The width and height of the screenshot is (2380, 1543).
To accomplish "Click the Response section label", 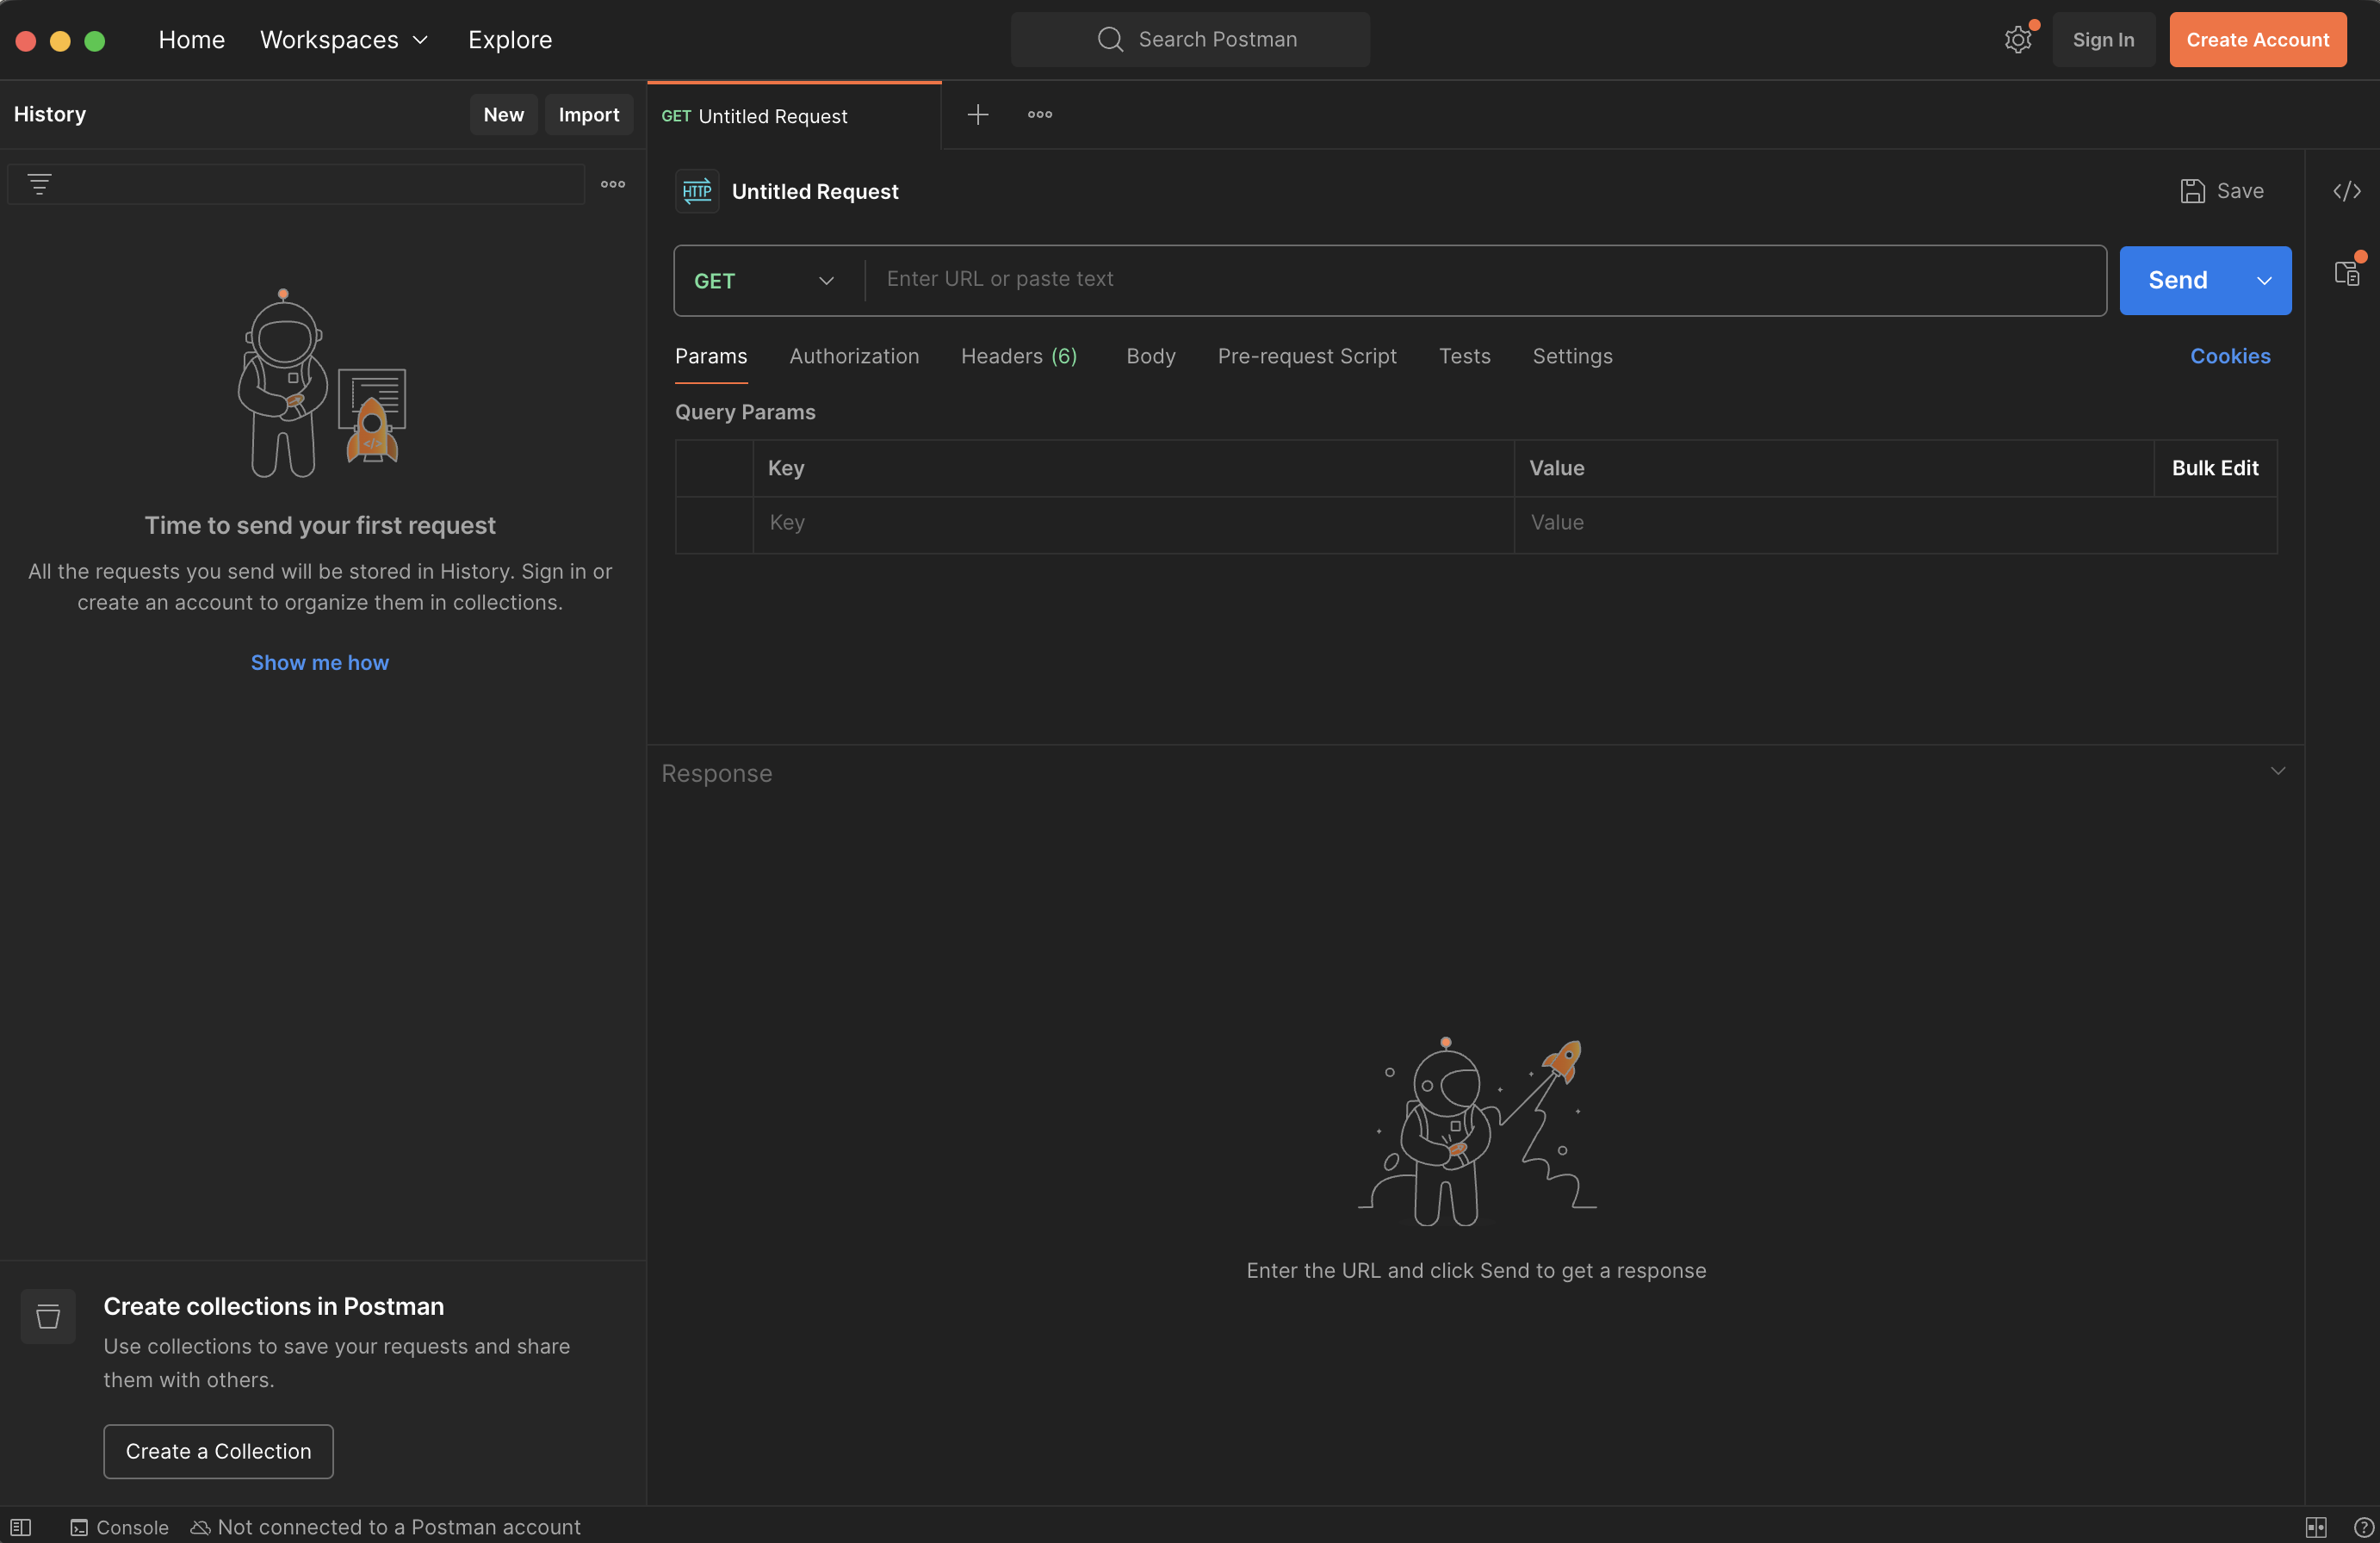I will (x=716, y=773).
